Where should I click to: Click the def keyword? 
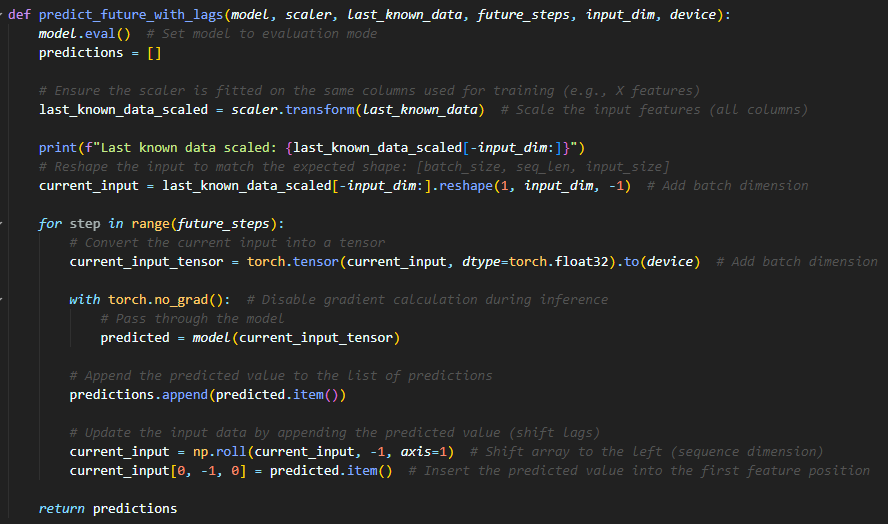point(19,15)
